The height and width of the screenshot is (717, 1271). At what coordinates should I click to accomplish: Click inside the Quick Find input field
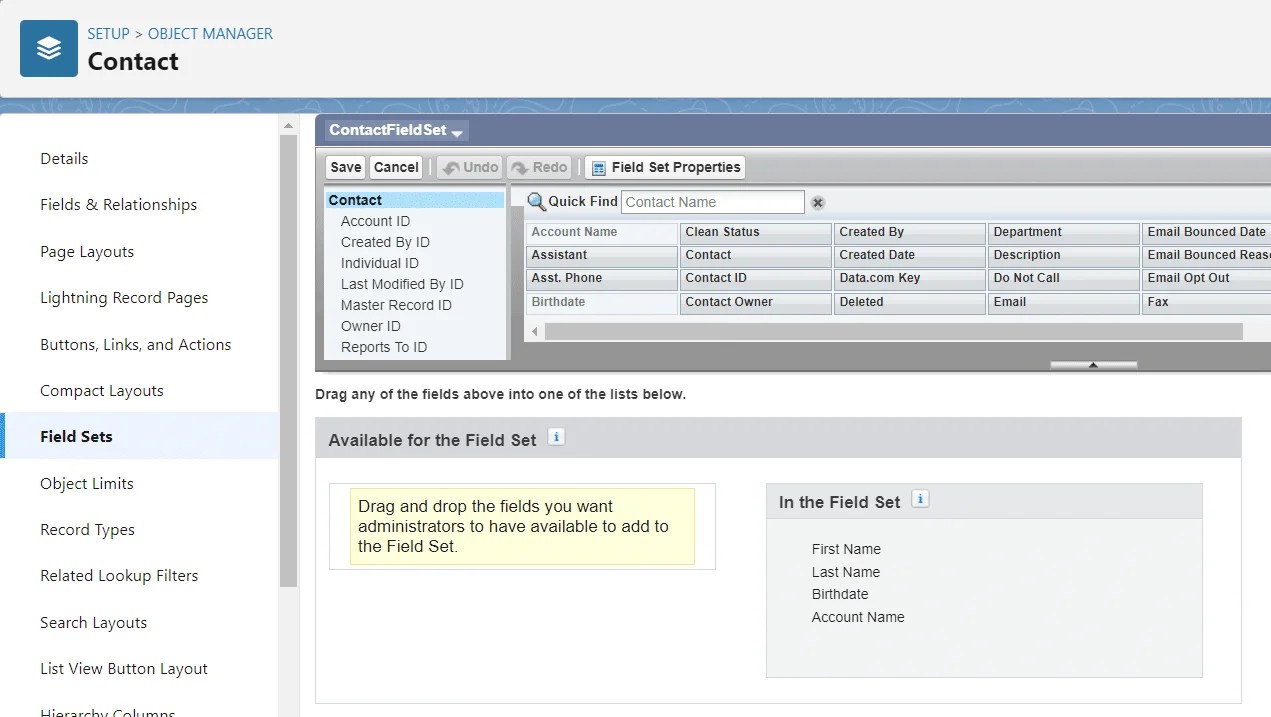pyautogui.click(x=712, y=202)
